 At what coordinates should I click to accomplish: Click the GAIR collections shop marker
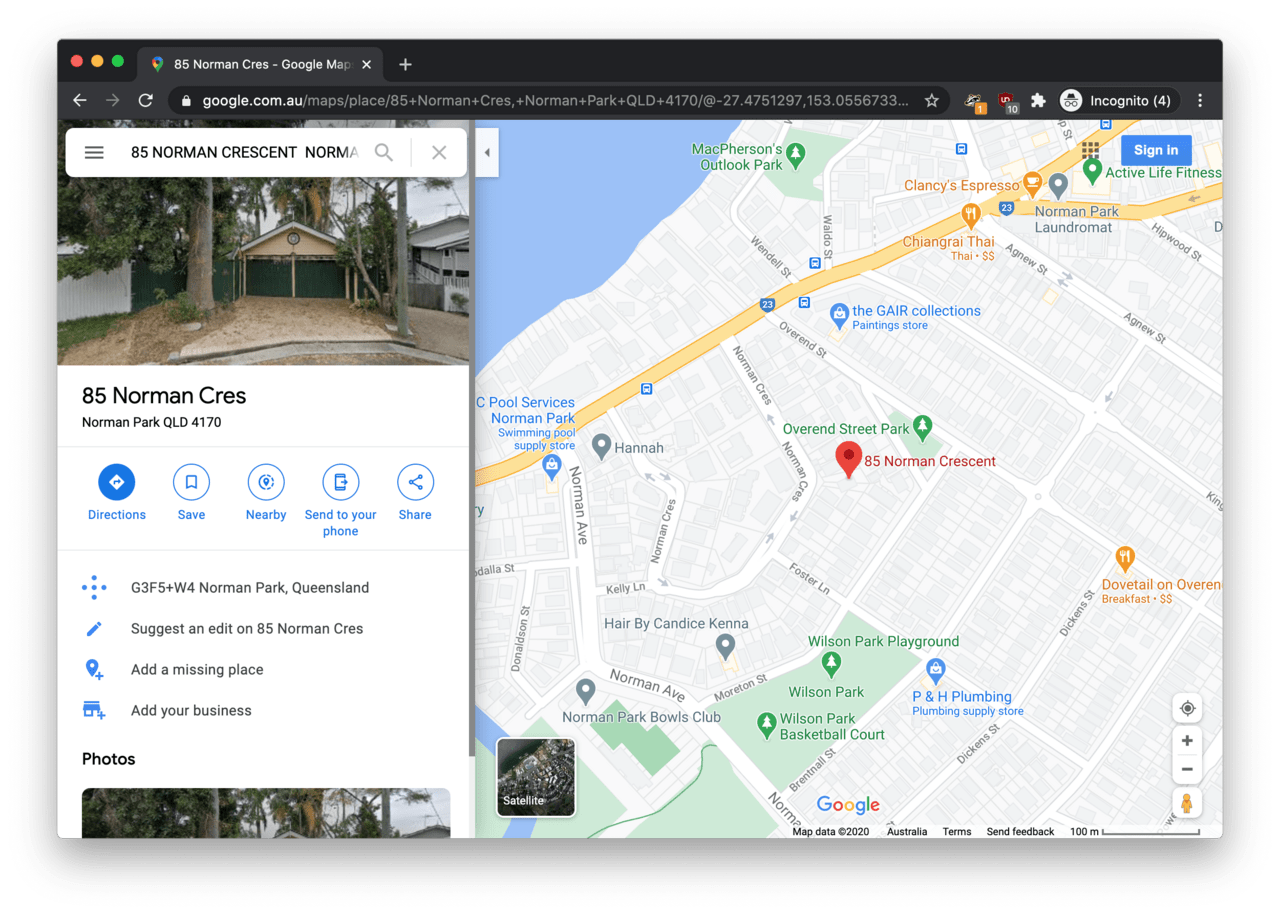tap(839, 315)
